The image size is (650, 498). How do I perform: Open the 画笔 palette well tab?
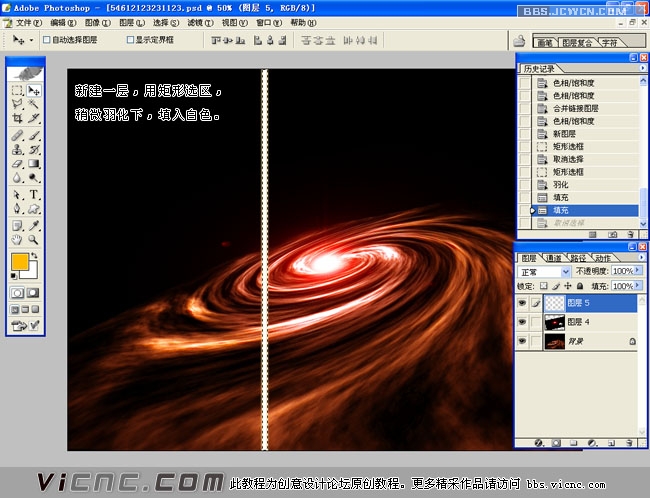[x=545, y=42]
